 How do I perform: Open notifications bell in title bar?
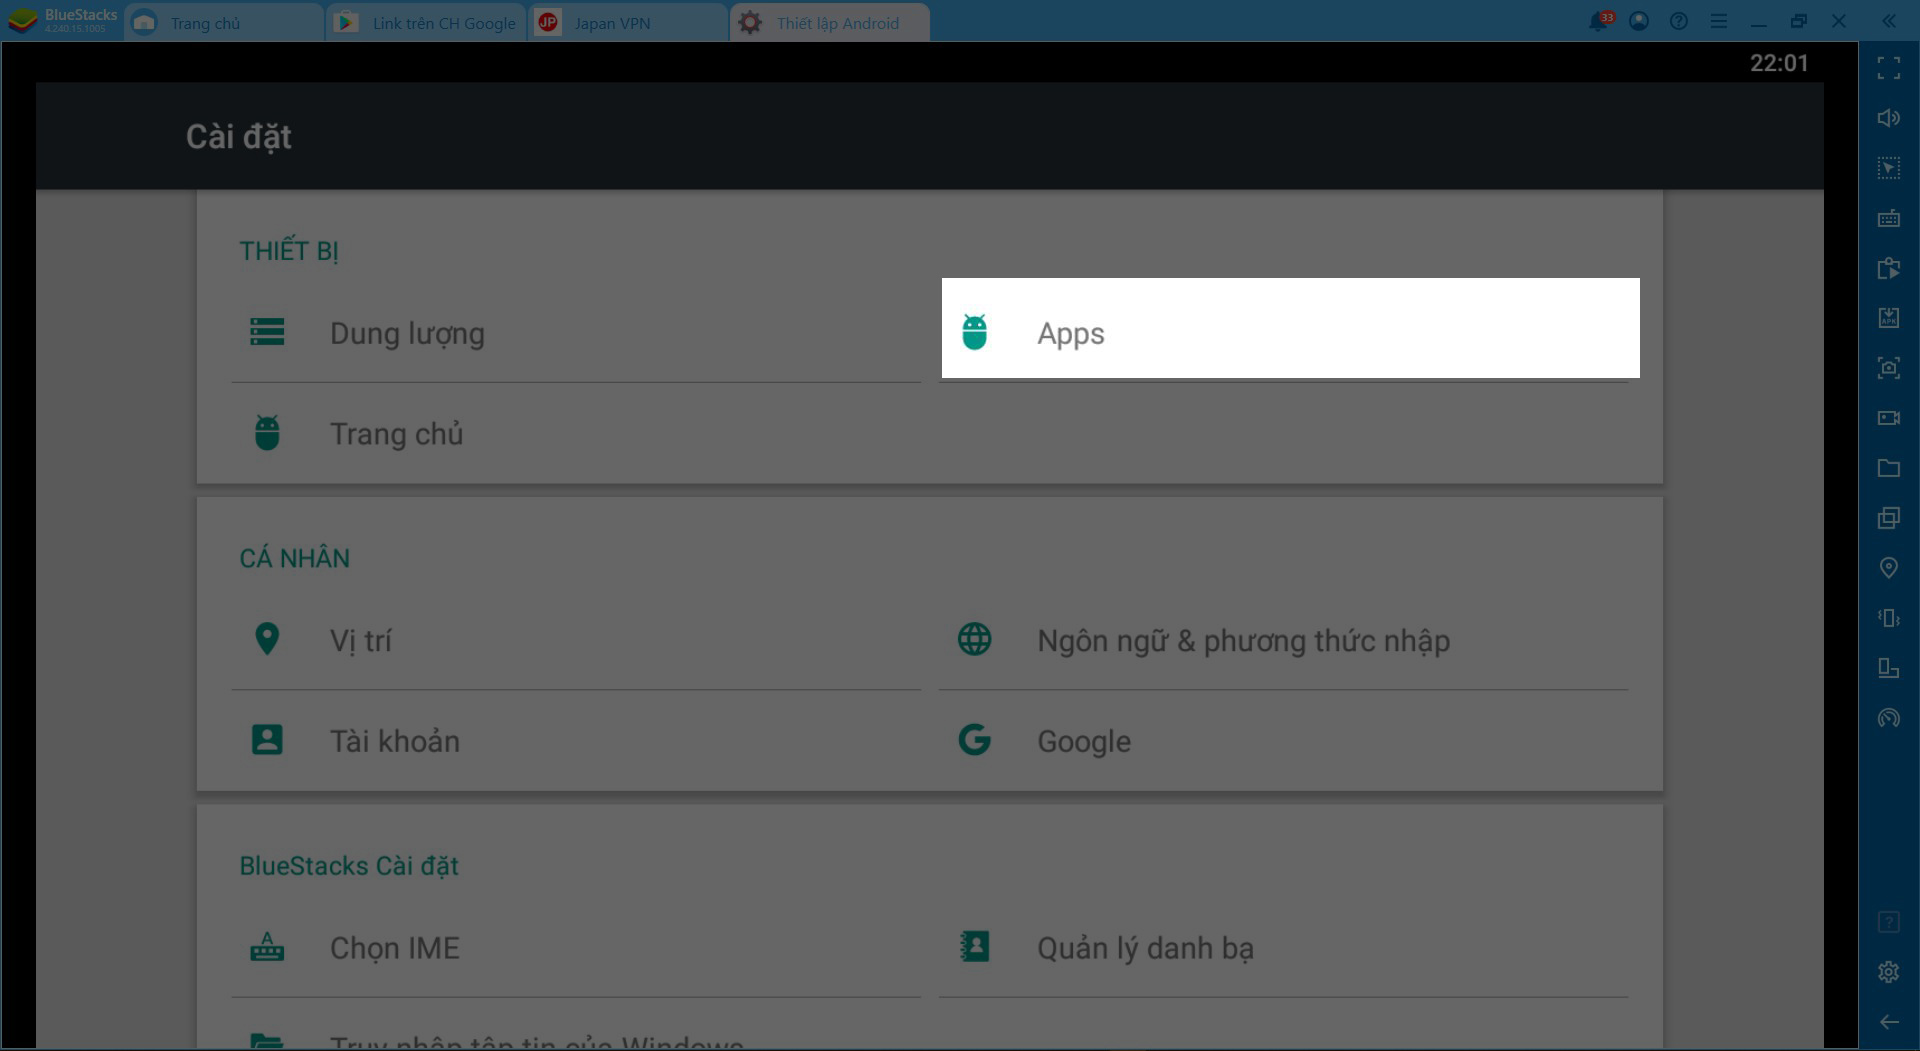[x=1599, y=21]
